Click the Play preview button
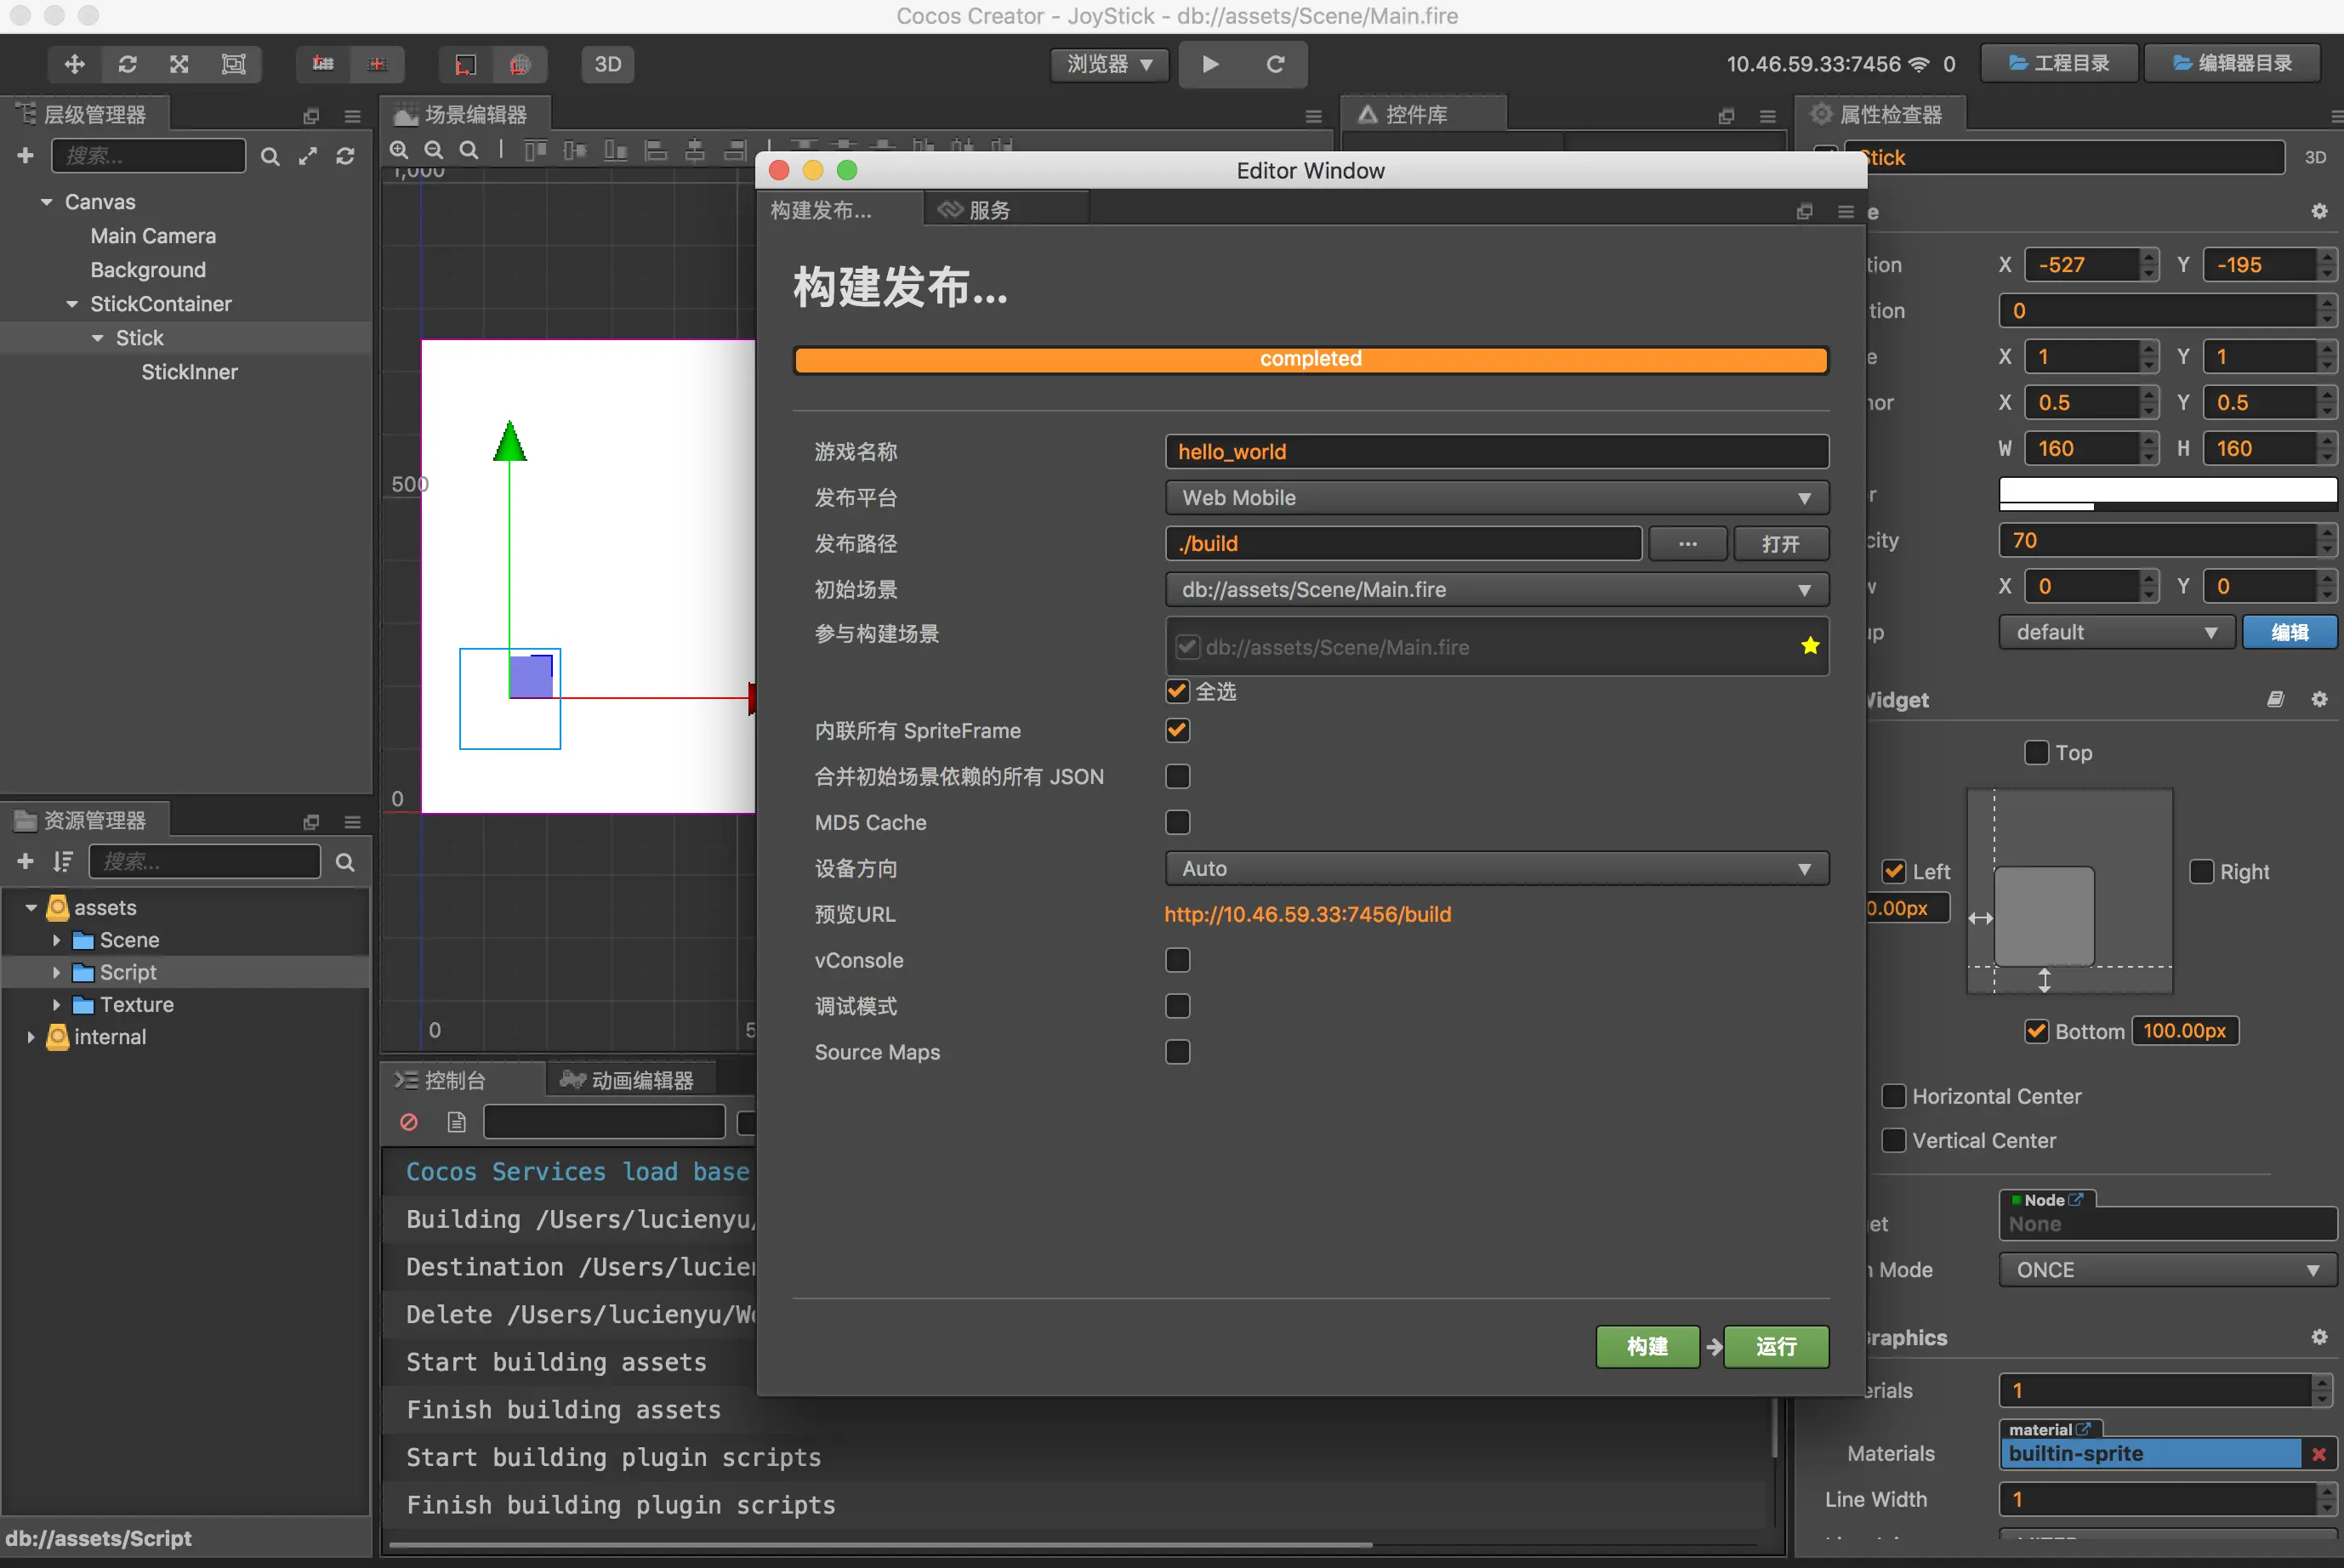This screenshot has height=1568, width=2344. (x=1210, y=64)
